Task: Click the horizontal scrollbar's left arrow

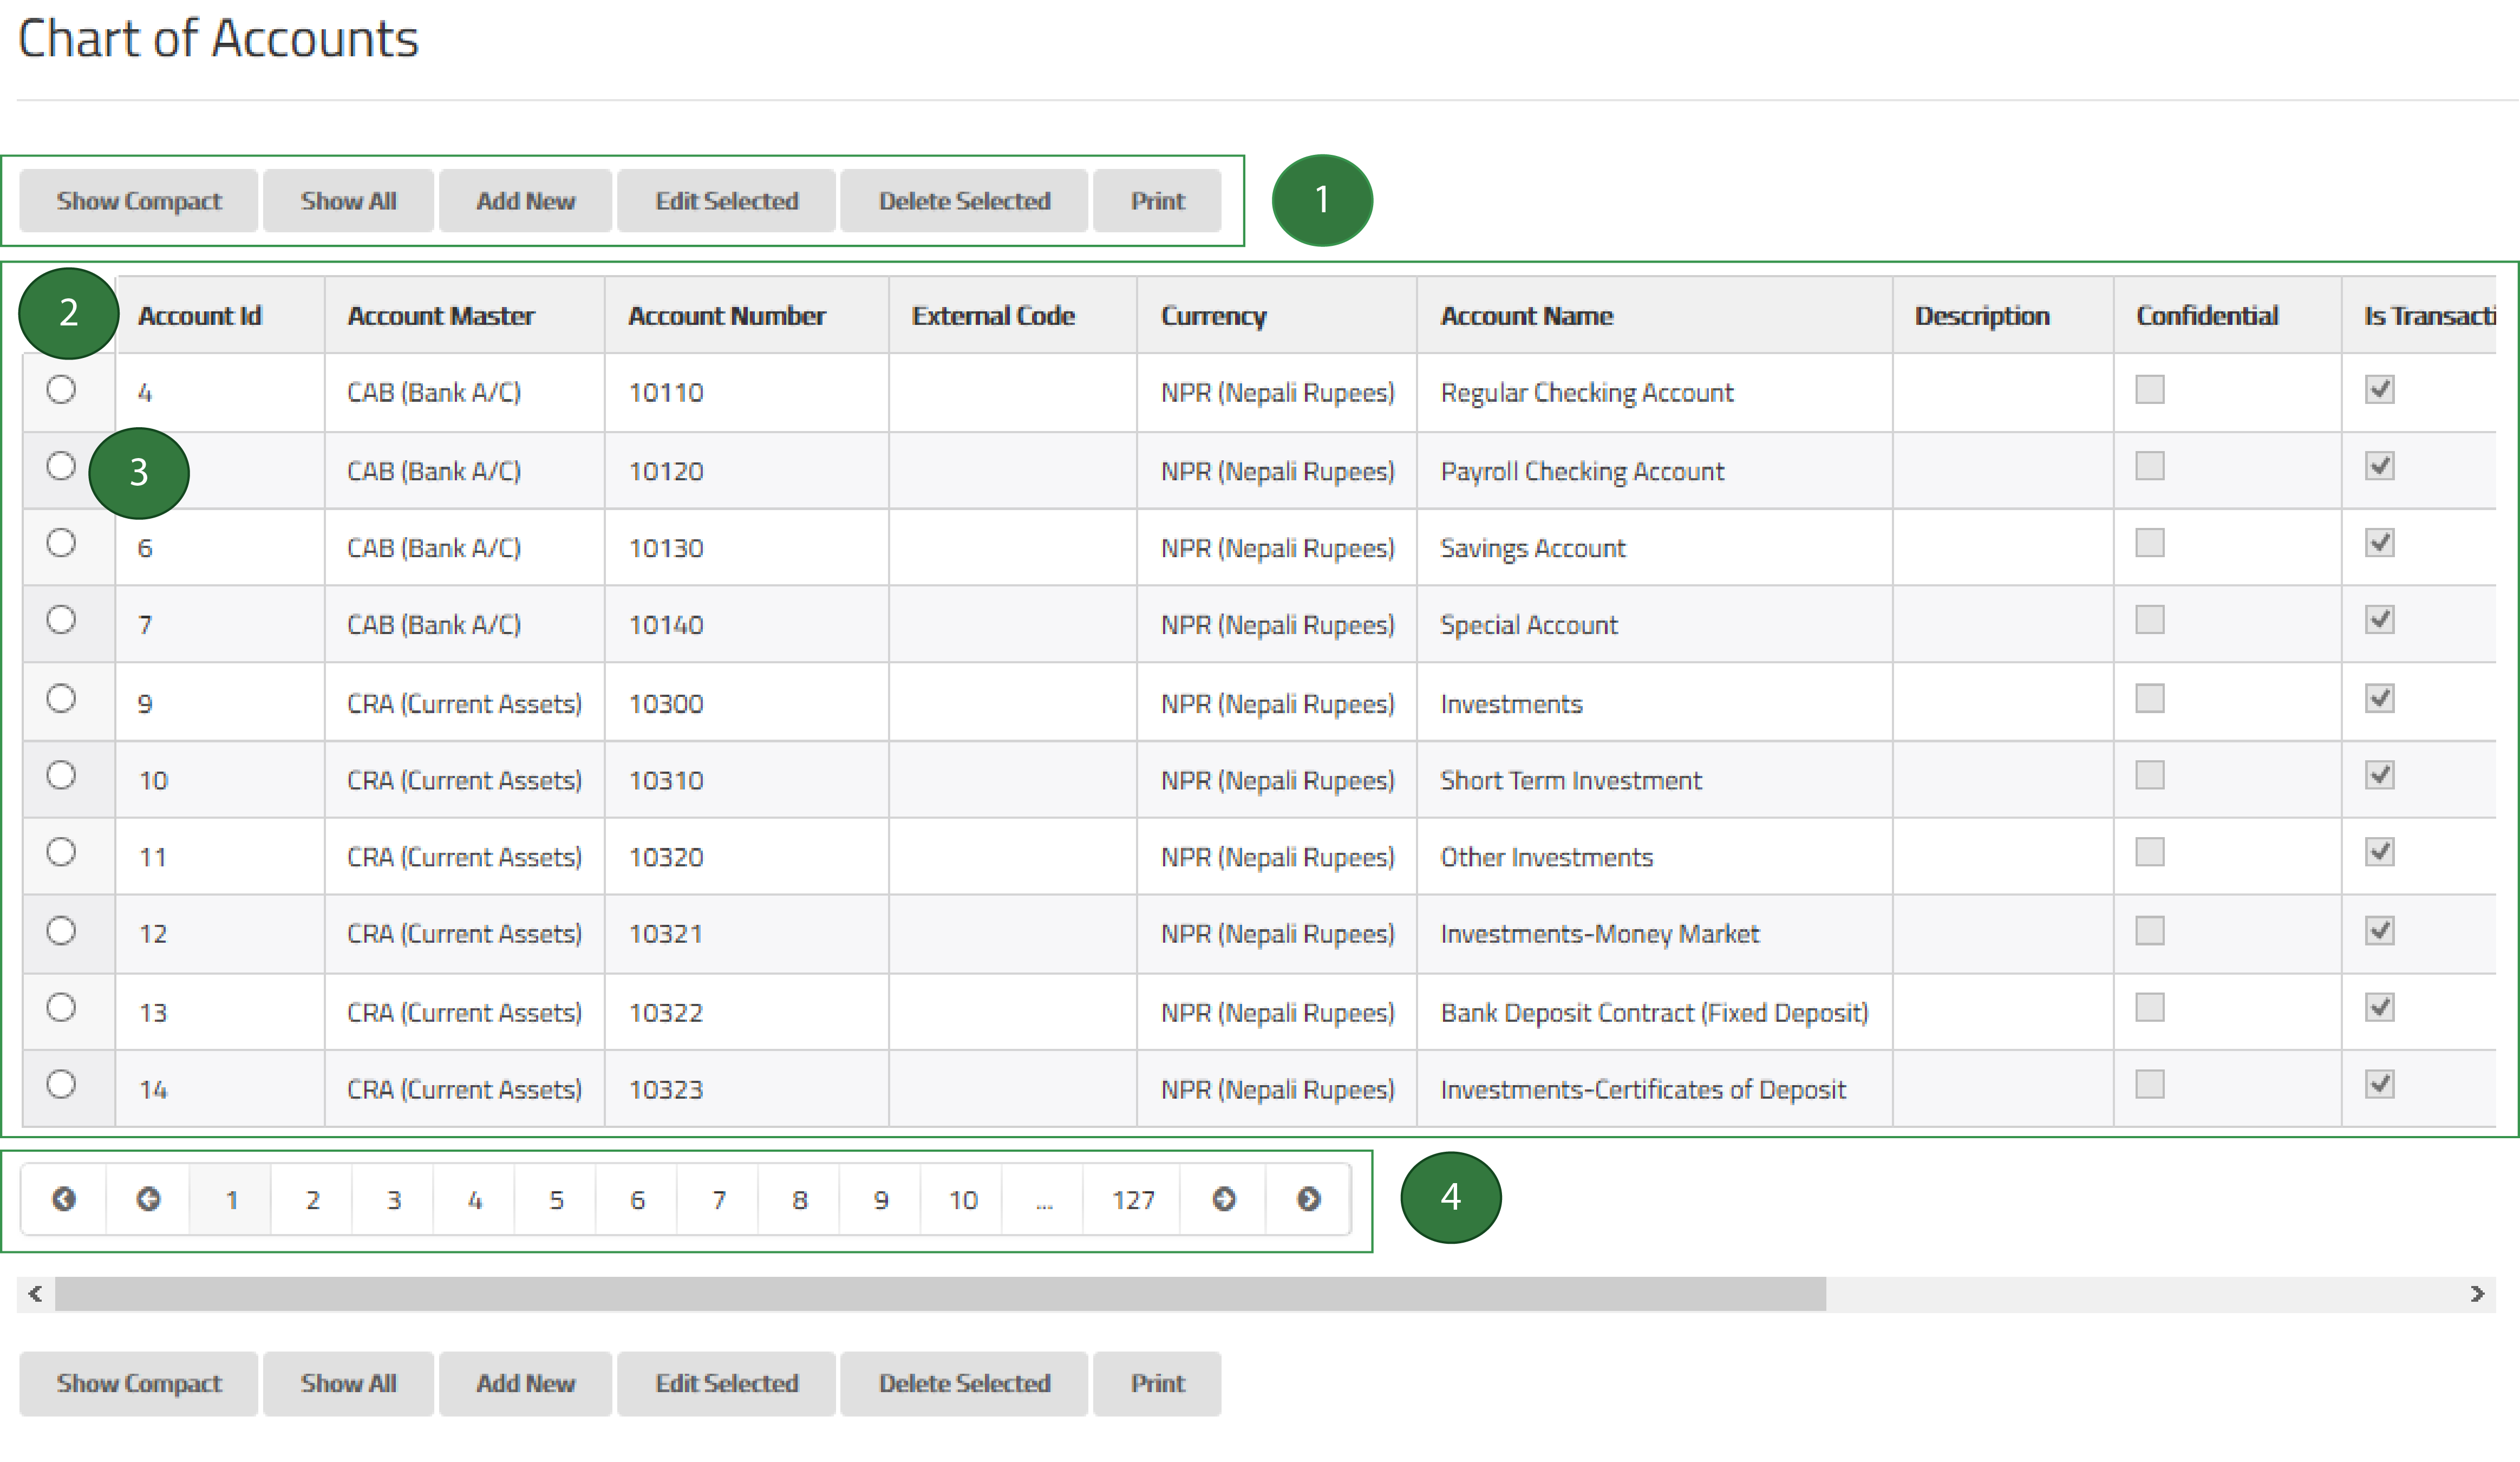Action: [35, 1294]
